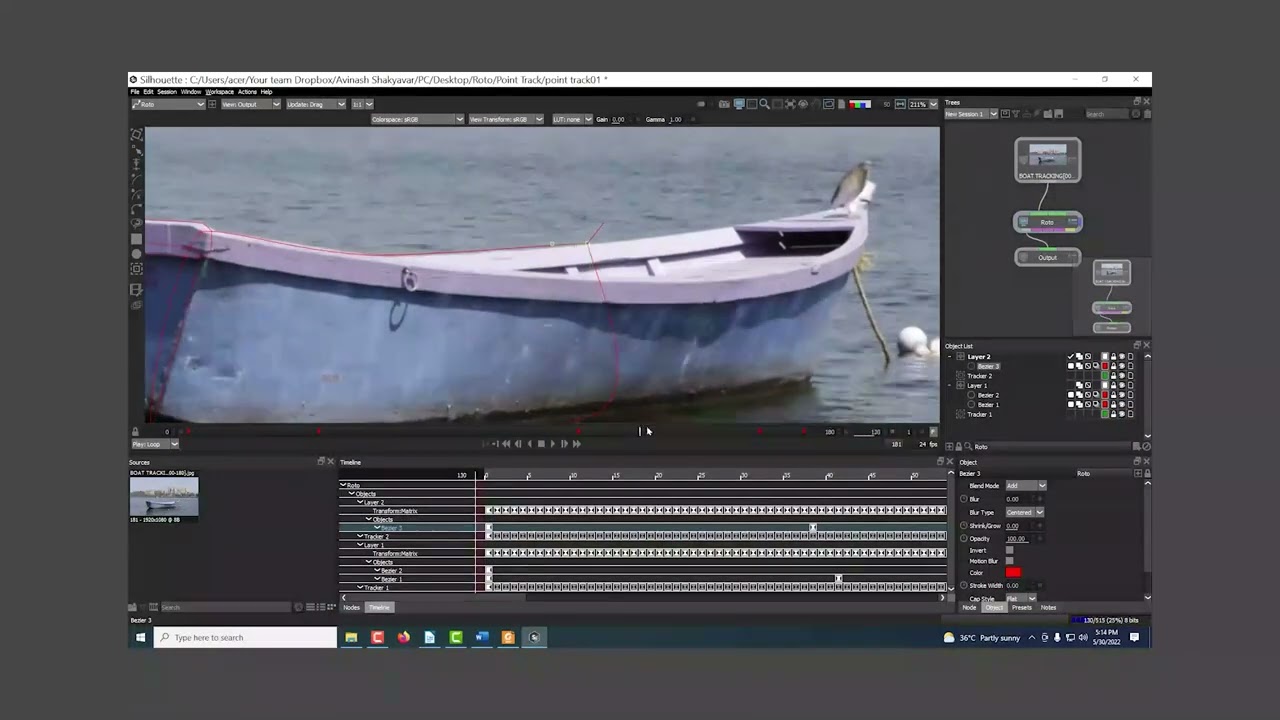Switch to the Nodes tab
The image size is (1280, 720).
(x=352, y=607)
